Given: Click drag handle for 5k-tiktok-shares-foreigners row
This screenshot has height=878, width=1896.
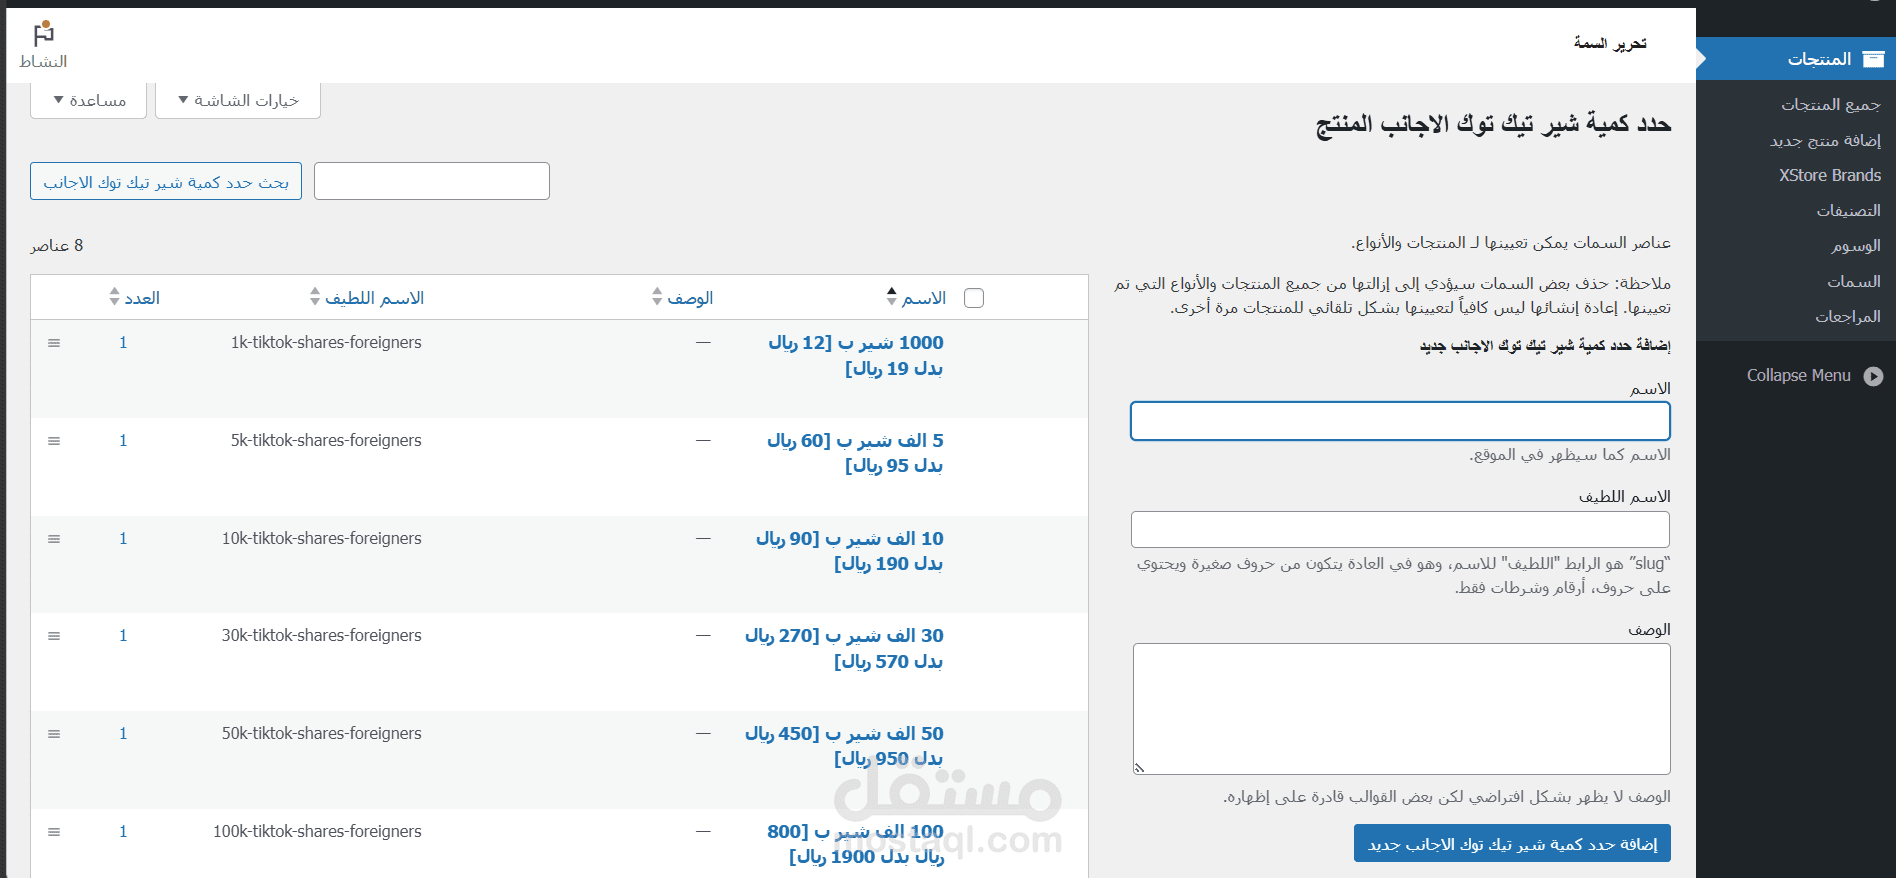Looking at the screenshot, I should click(x=54, y=441).
